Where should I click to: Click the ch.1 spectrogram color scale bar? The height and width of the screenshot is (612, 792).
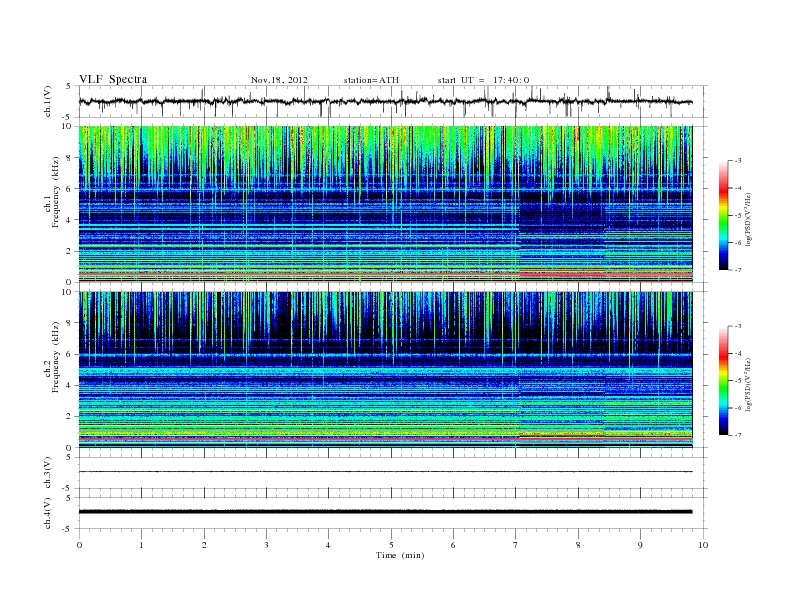723,215
